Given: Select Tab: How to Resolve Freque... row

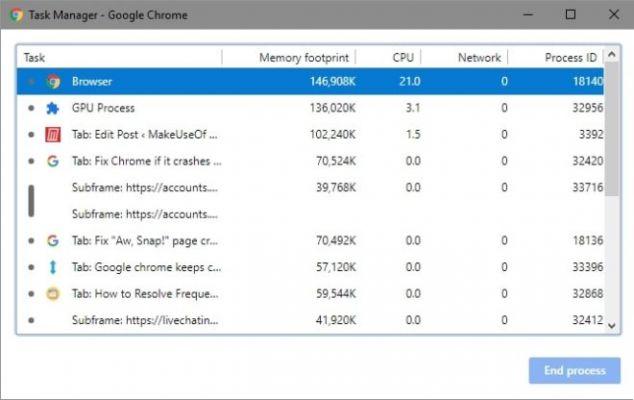Looking at the screenshot, I should click(310, 294).
